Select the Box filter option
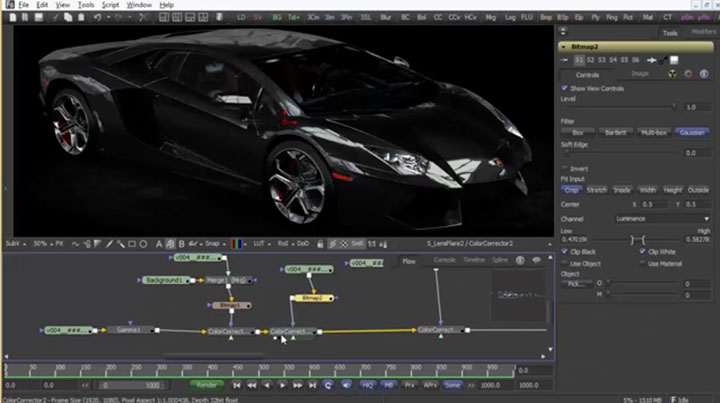This screenshot has height=403, width=720. pyautogui.click(x=578, y=132)
